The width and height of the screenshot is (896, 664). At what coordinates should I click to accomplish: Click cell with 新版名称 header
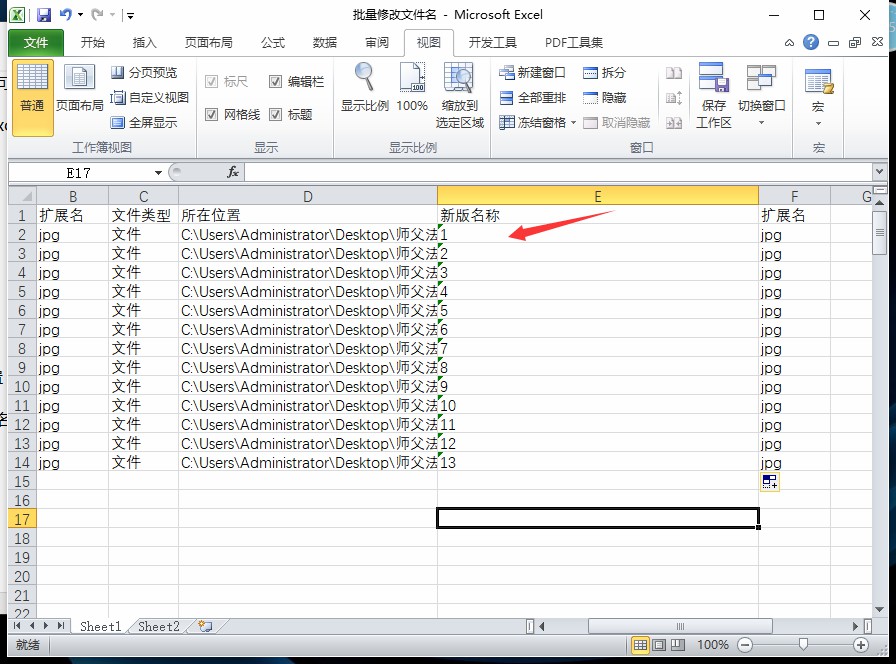[598, 215]
